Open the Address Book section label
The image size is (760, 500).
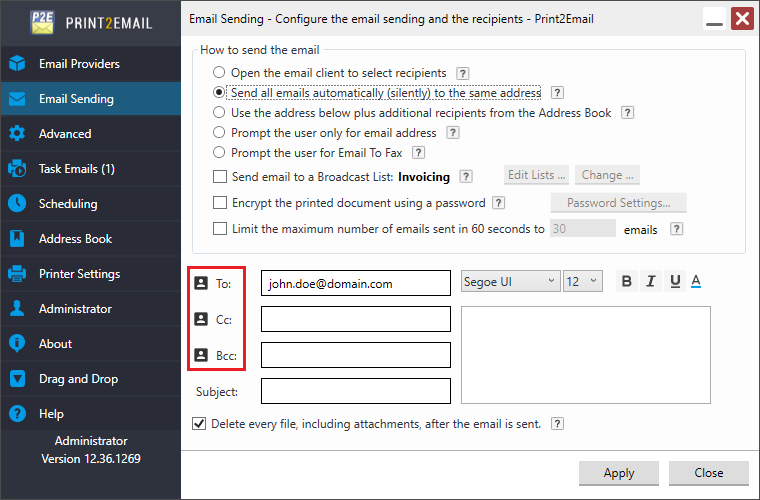pyautogui.click(x=75, y=238)
